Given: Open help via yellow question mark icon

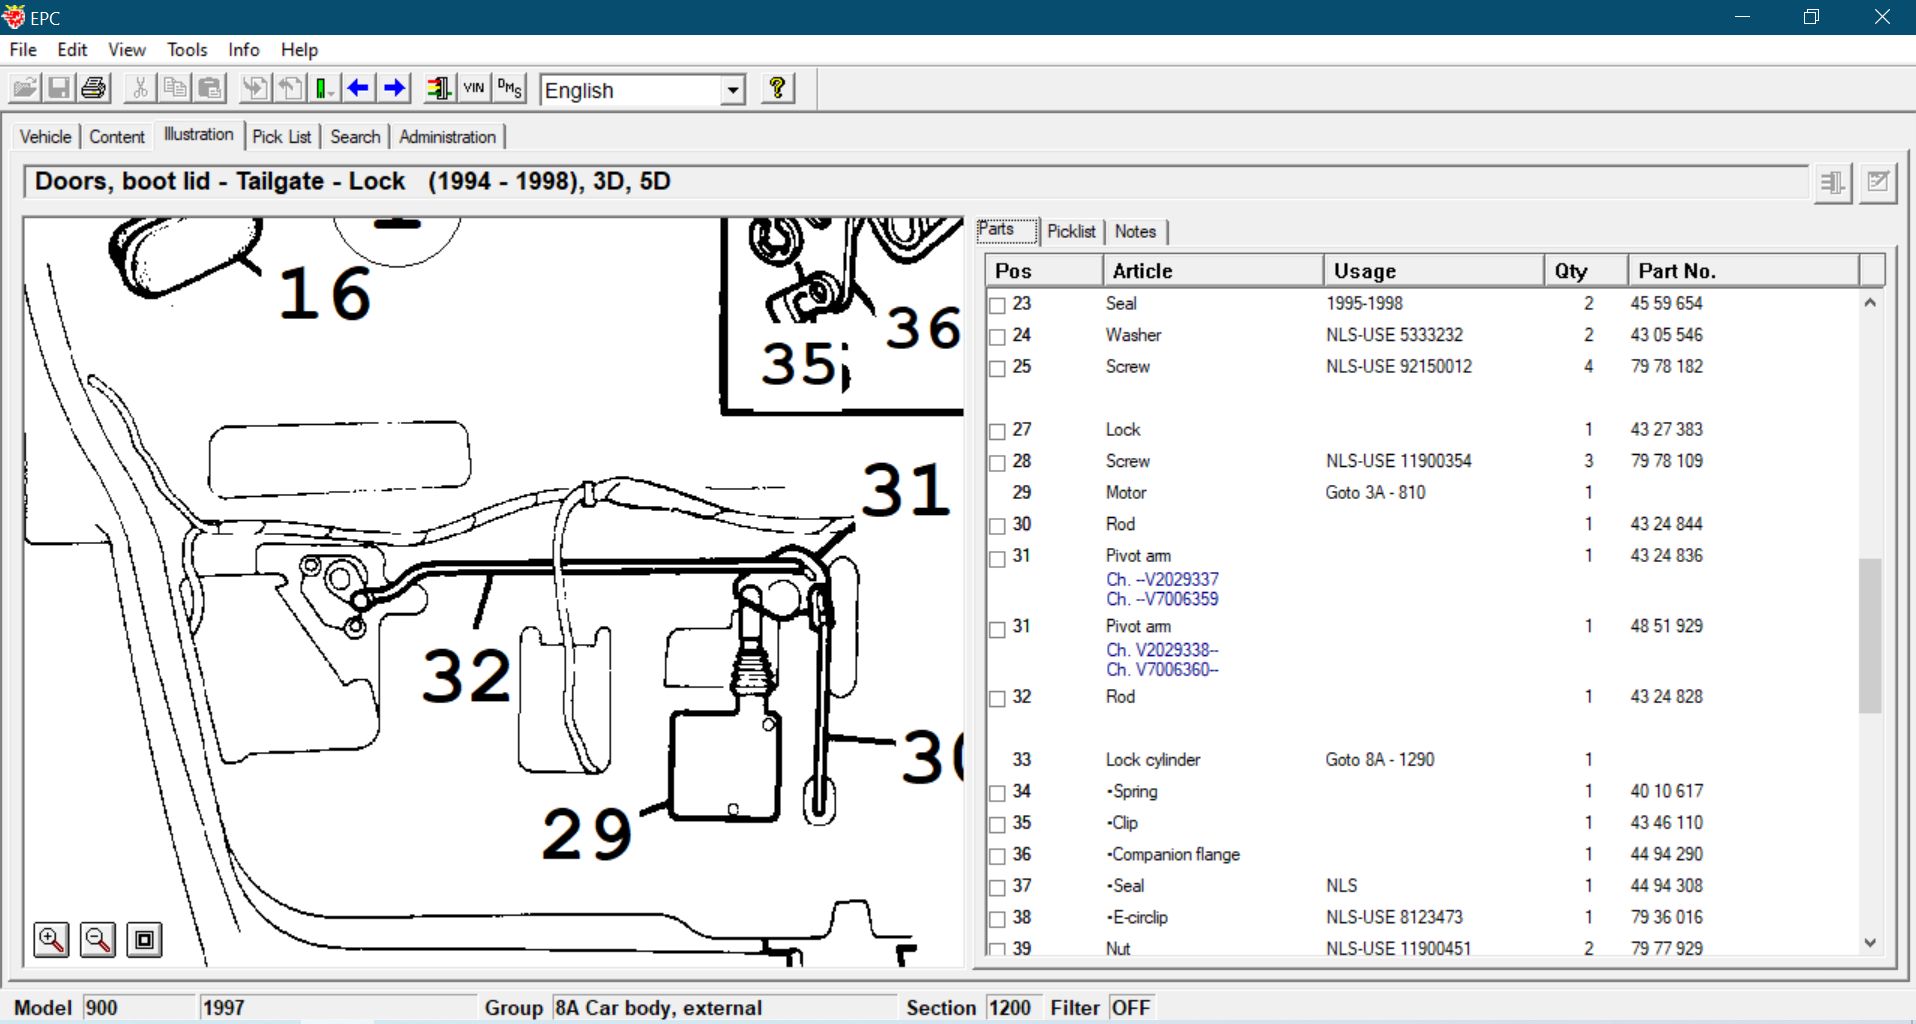Looking at the screenshot, I should pyautogui.click(x=777, y=89).
